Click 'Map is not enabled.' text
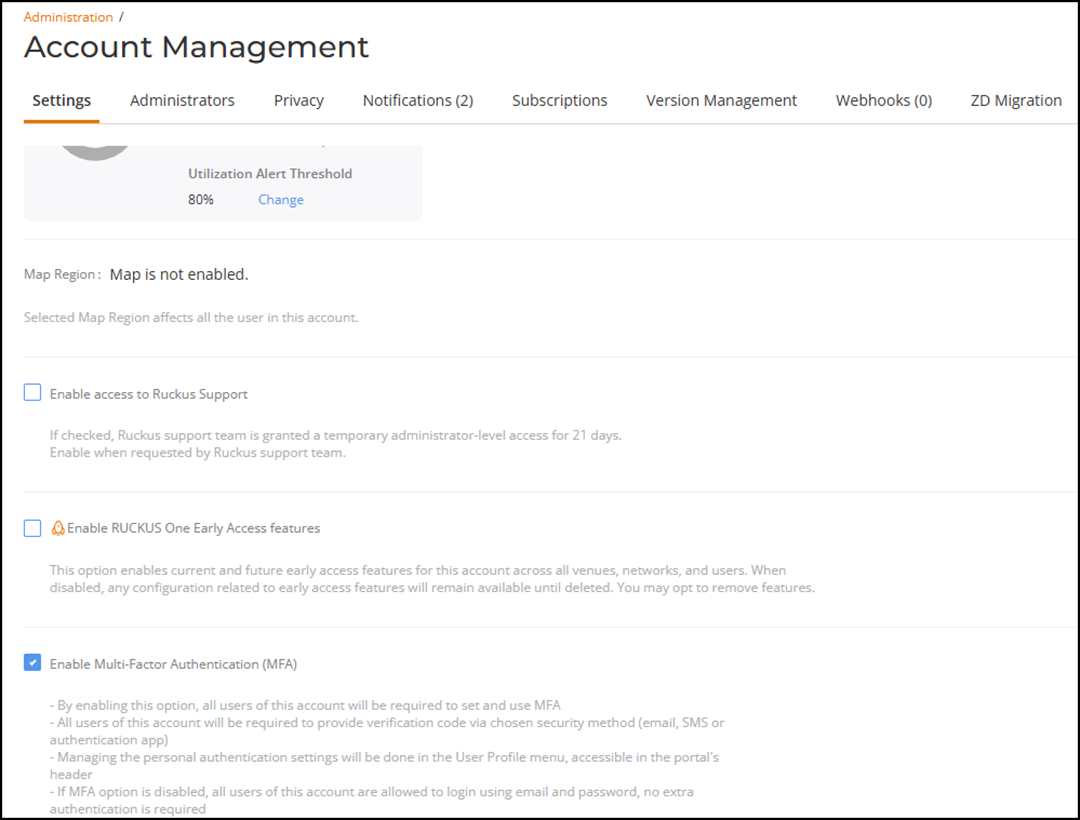The width and height of the screenshot is (1080, 820). [x=179, y=275]
